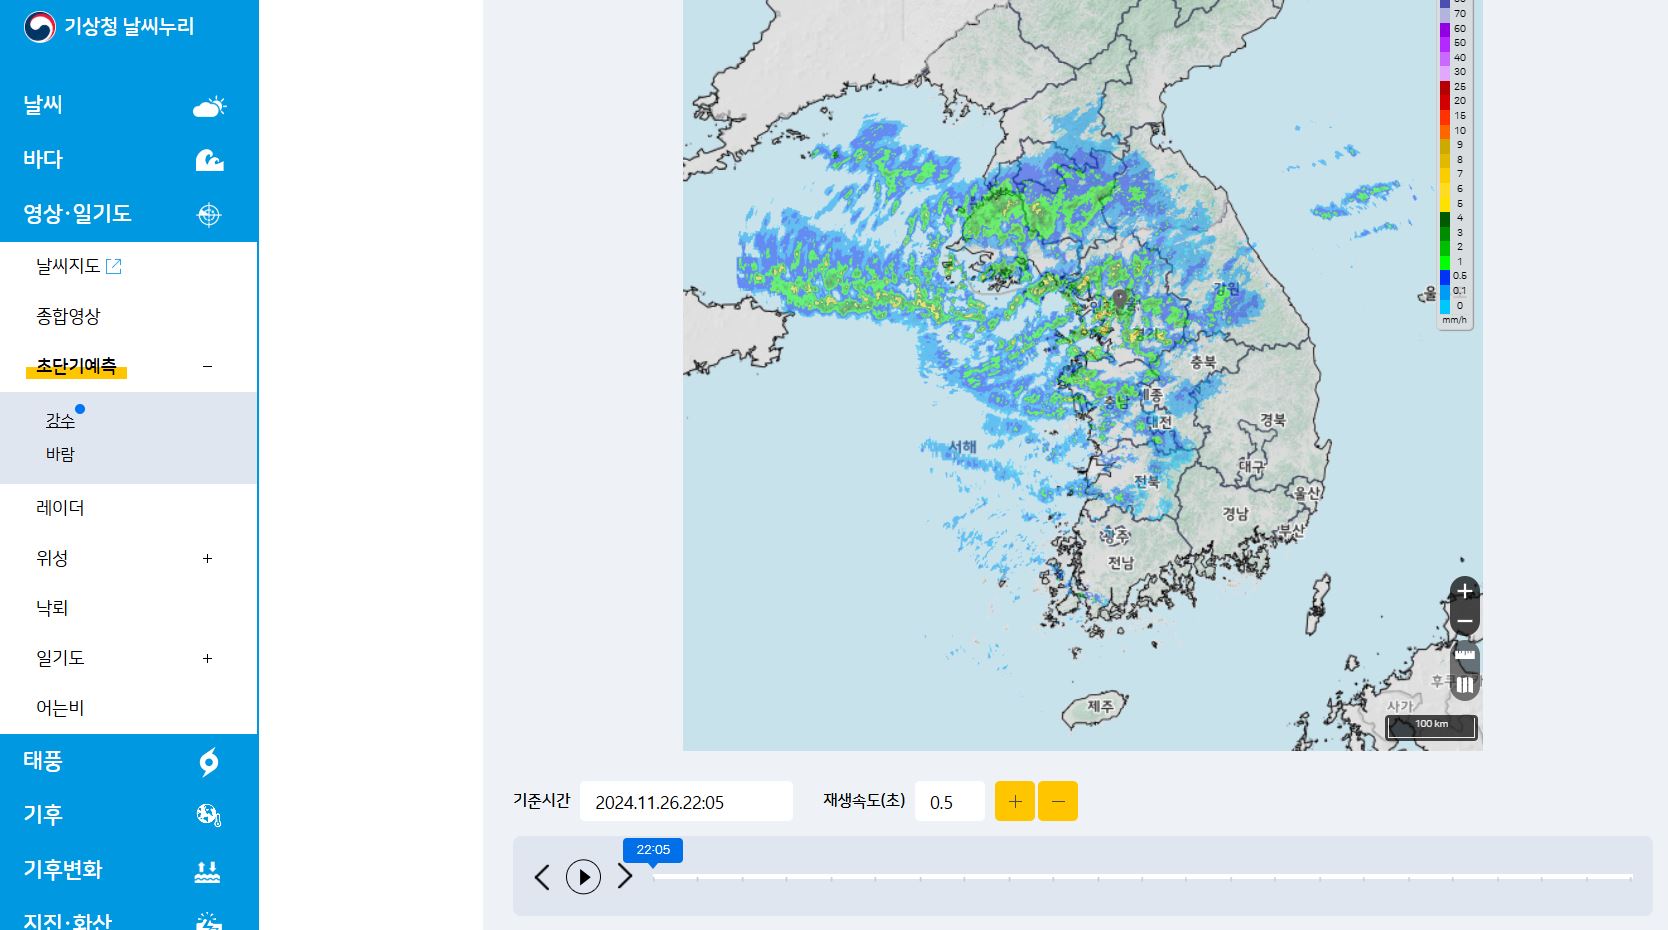The image size is (1668, 930).
Task: Increase playback speed with yellow plus button
Action: (1014, 800)
